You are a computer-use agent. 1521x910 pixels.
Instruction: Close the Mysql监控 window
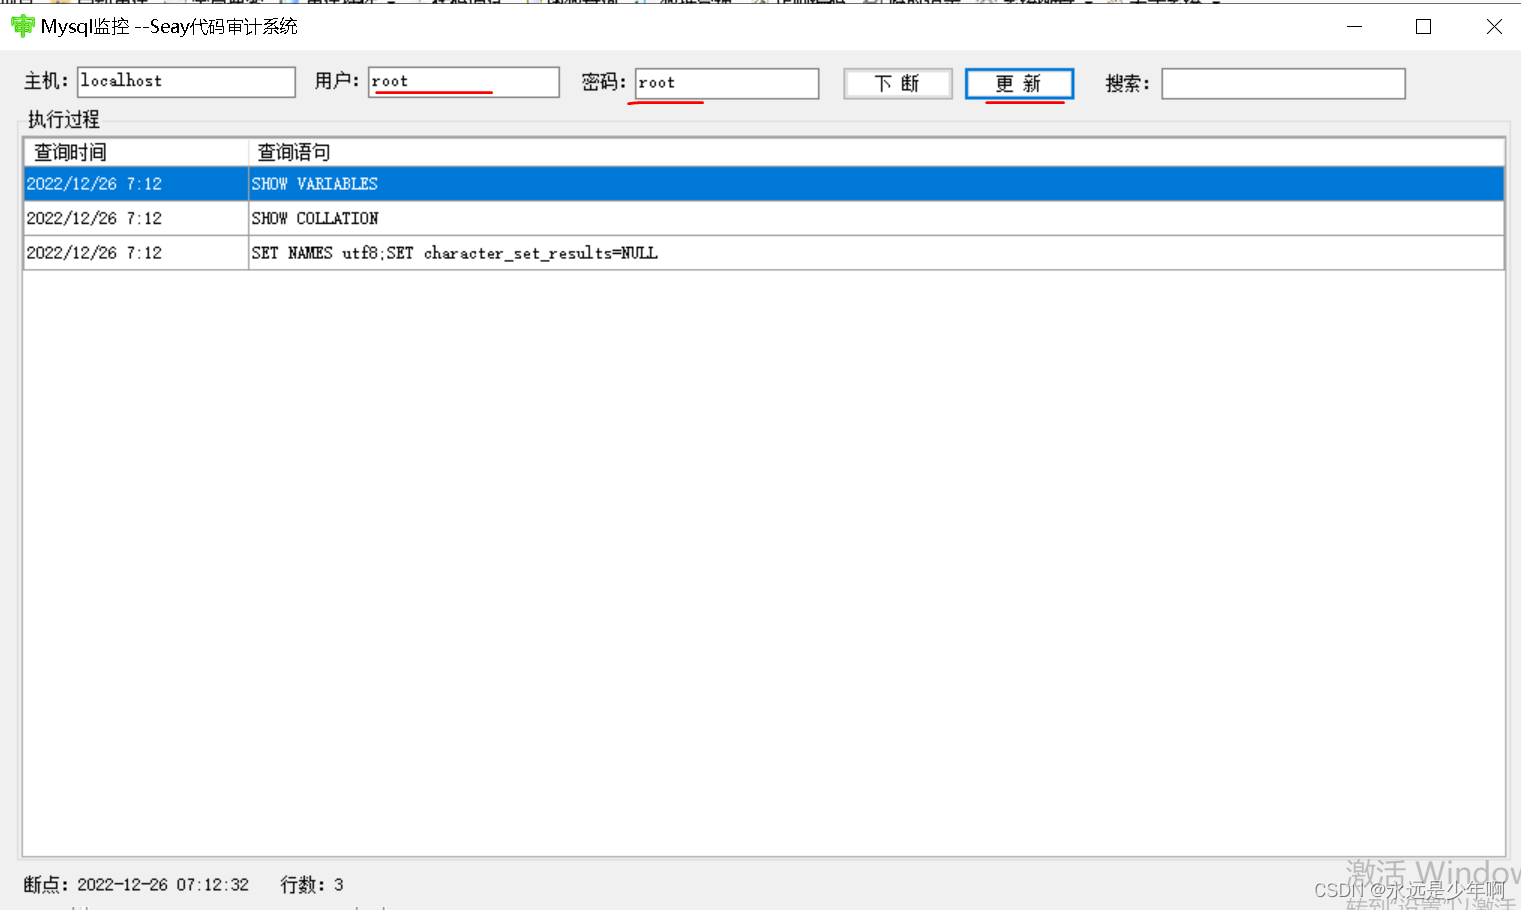[1494, 27]
